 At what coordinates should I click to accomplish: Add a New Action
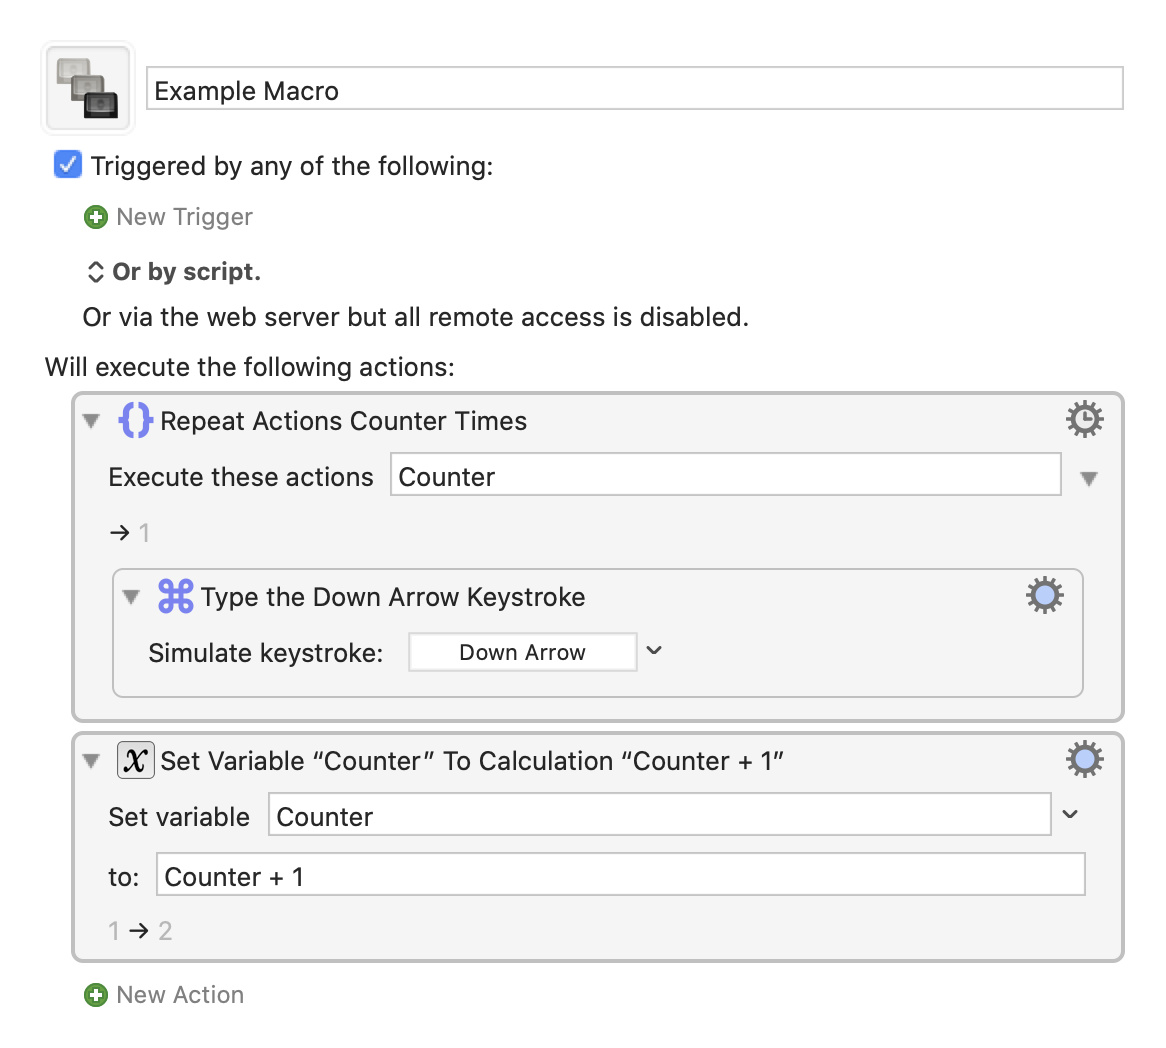pos(180,995)
